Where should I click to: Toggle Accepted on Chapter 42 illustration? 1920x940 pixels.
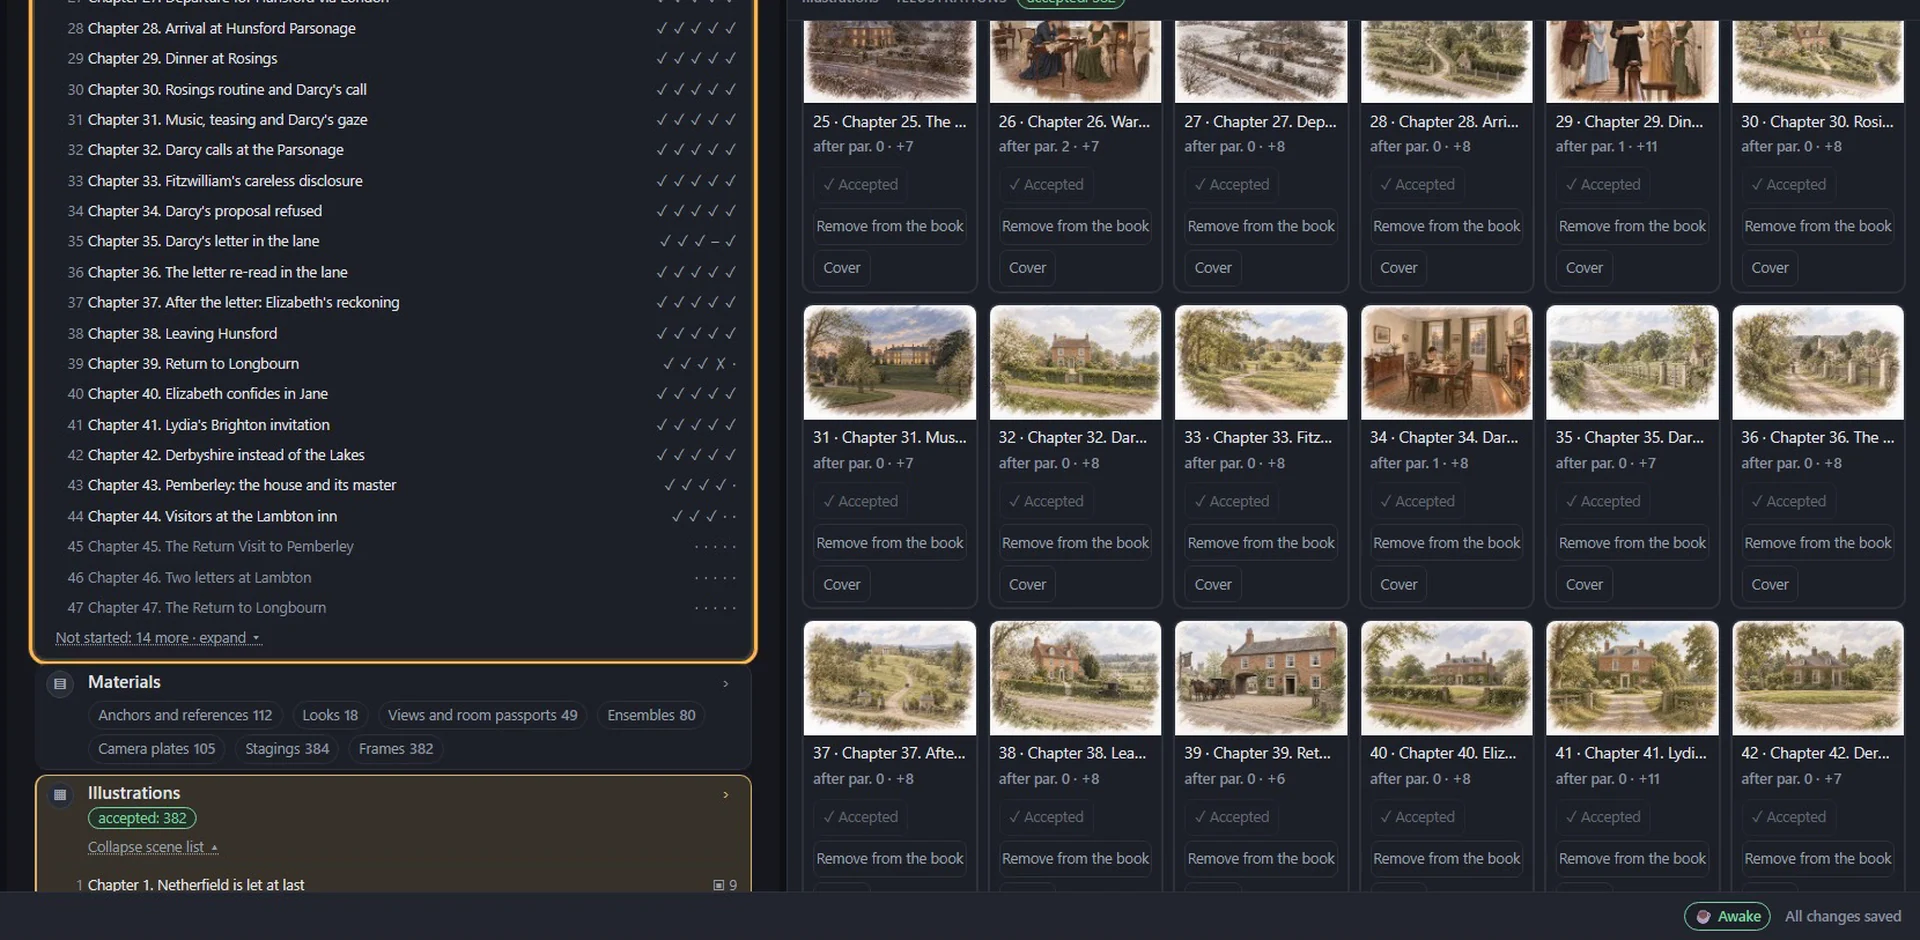[x=1789, y=817]
